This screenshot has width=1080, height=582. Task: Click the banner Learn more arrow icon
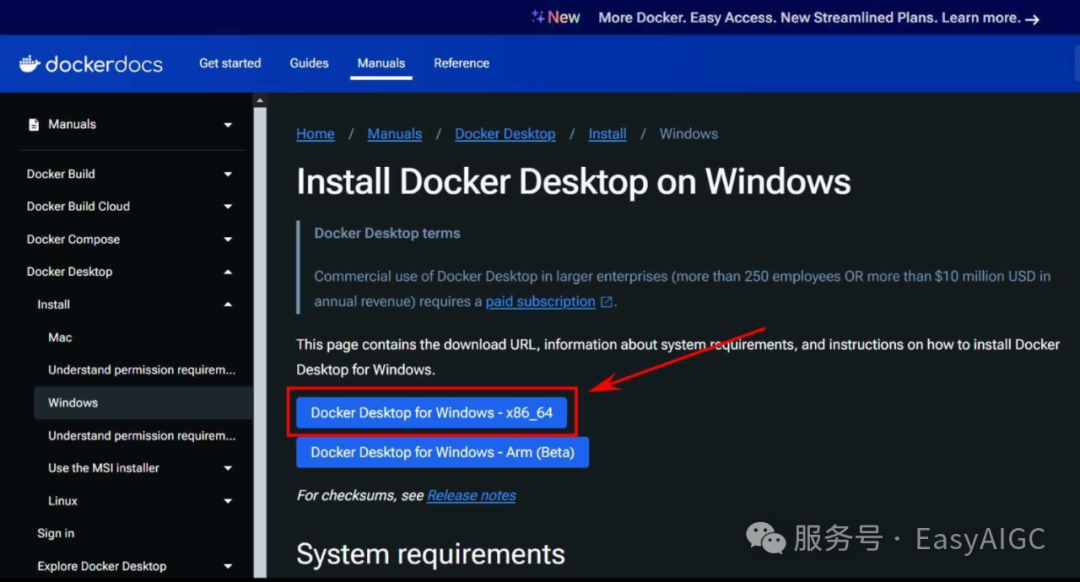1032,19
